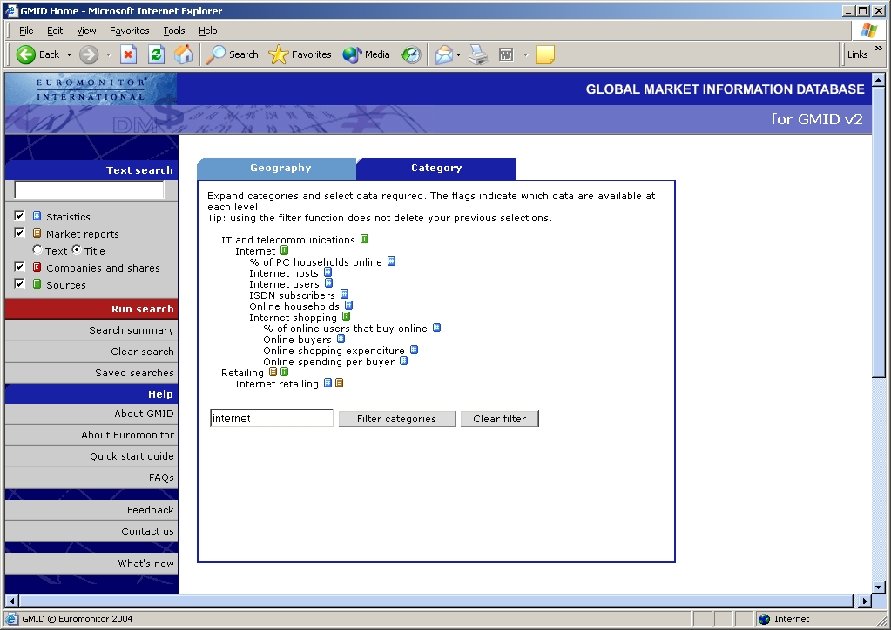Select the Text radio button
The width and height of the screenshot is (891, 630).
pos(37,250)
